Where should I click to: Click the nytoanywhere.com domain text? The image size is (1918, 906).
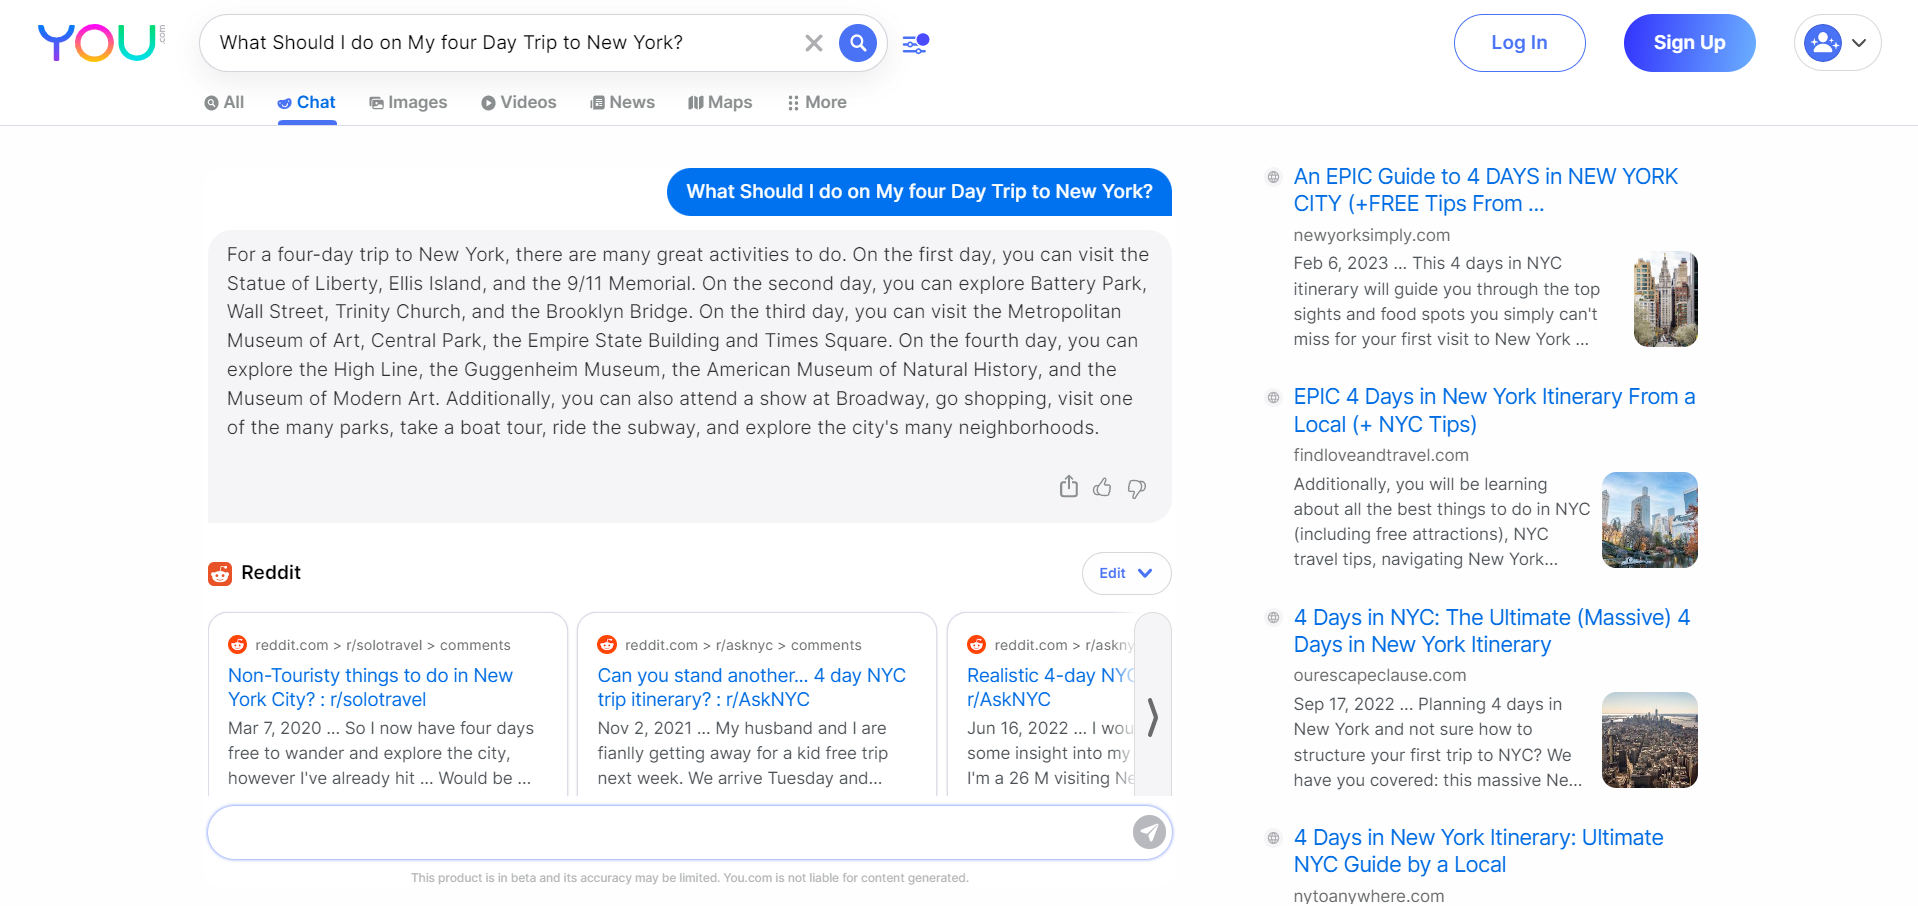pos(1368,896)
